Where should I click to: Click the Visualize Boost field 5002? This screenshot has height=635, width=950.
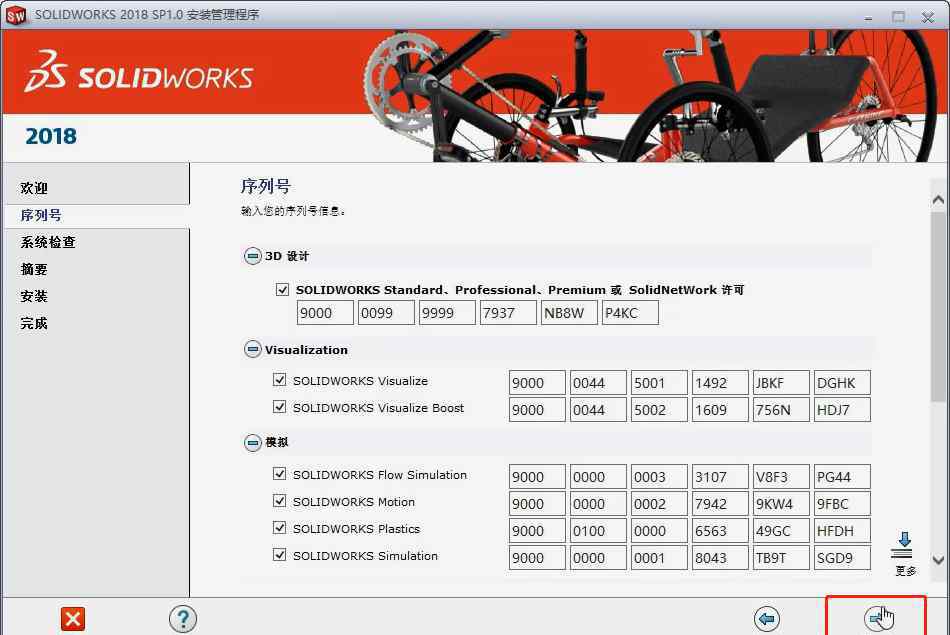(x=659, y=410)
